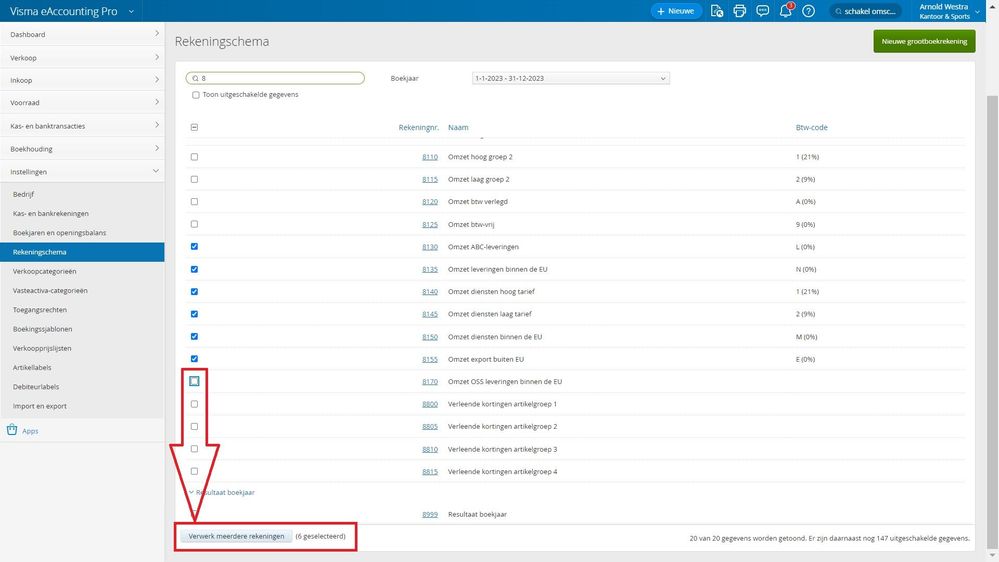Image resolution: width=999 pixels, height=562 pixels.
Task: Uncheck the 8130 Omzet ABC-leveringen checkbox
Action: coord(194,247)
